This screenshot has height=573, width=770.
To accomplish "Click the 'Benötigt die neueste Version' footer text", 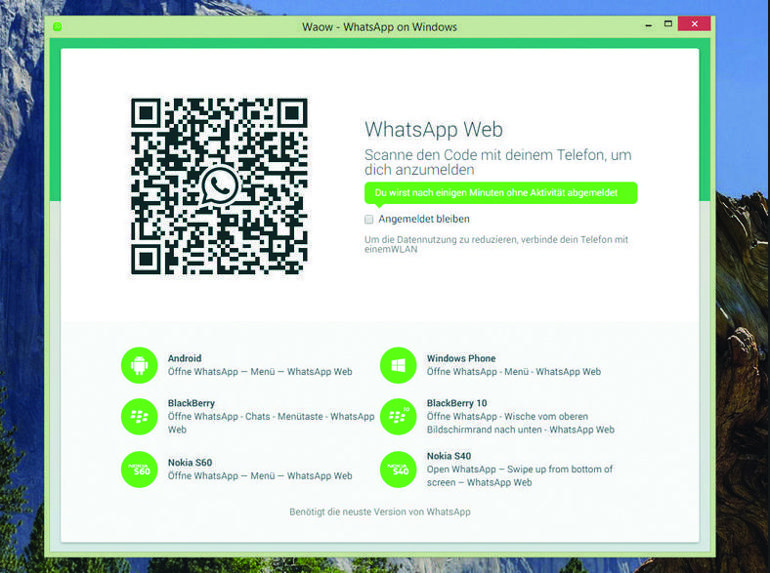I will click(379, 512).
